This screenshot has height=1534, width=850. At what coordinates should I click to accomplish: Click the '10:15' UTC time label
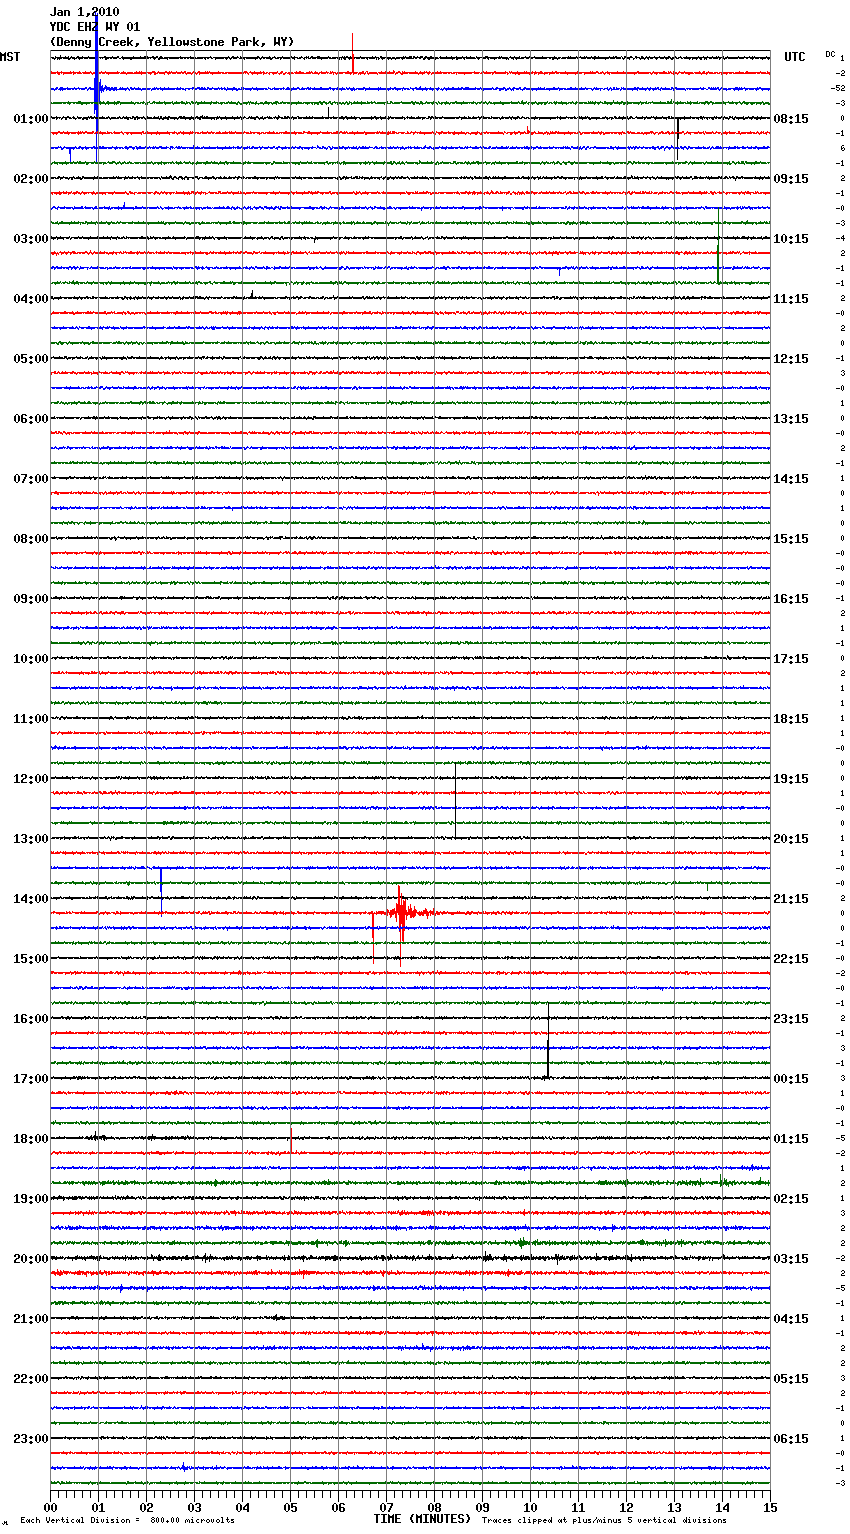pyautogui.click(x=791, y=239)
